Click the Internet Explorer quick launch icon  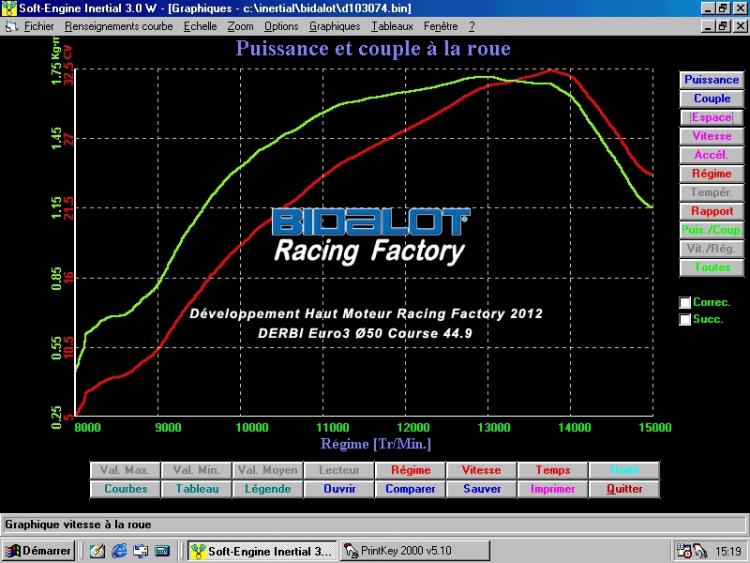click(119, 550)
